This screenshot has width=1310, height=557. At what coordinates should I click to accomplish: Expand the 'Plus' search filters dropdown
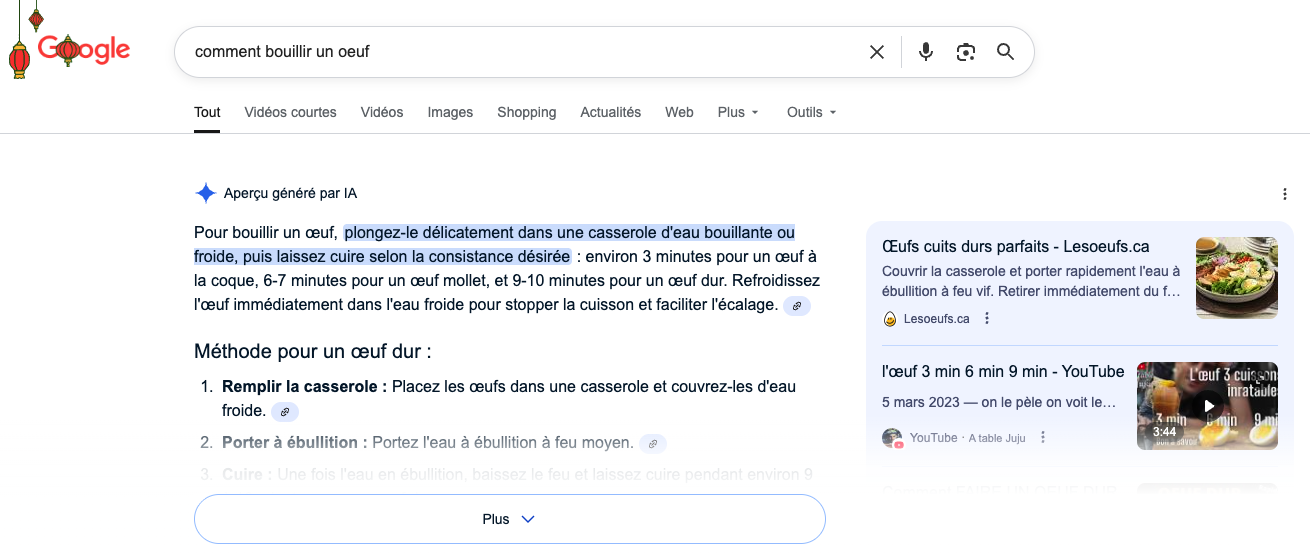(738, 112)
